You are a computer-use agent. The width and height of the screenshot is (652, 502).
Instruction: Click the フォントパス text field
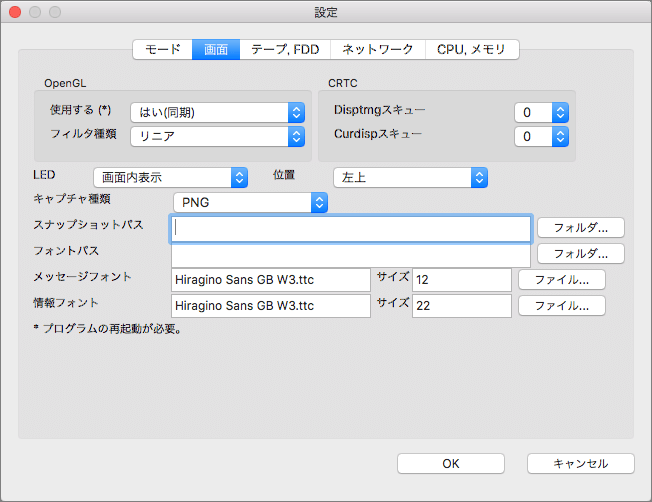click(x=351, y=255)
